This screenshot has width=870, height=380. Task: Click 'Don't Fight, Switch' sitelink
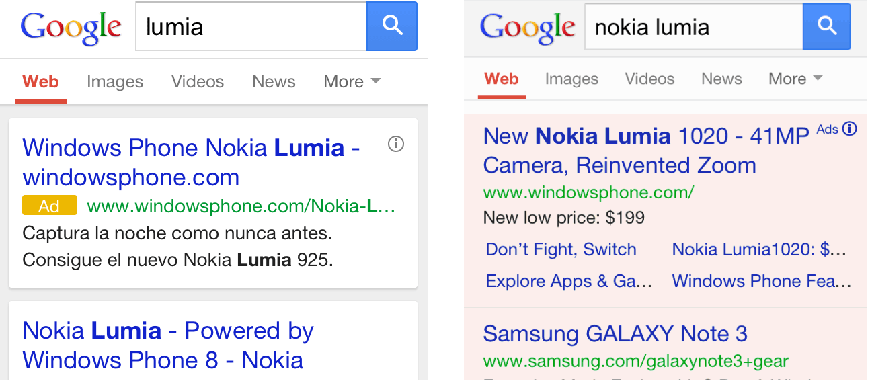click(561, 249)
